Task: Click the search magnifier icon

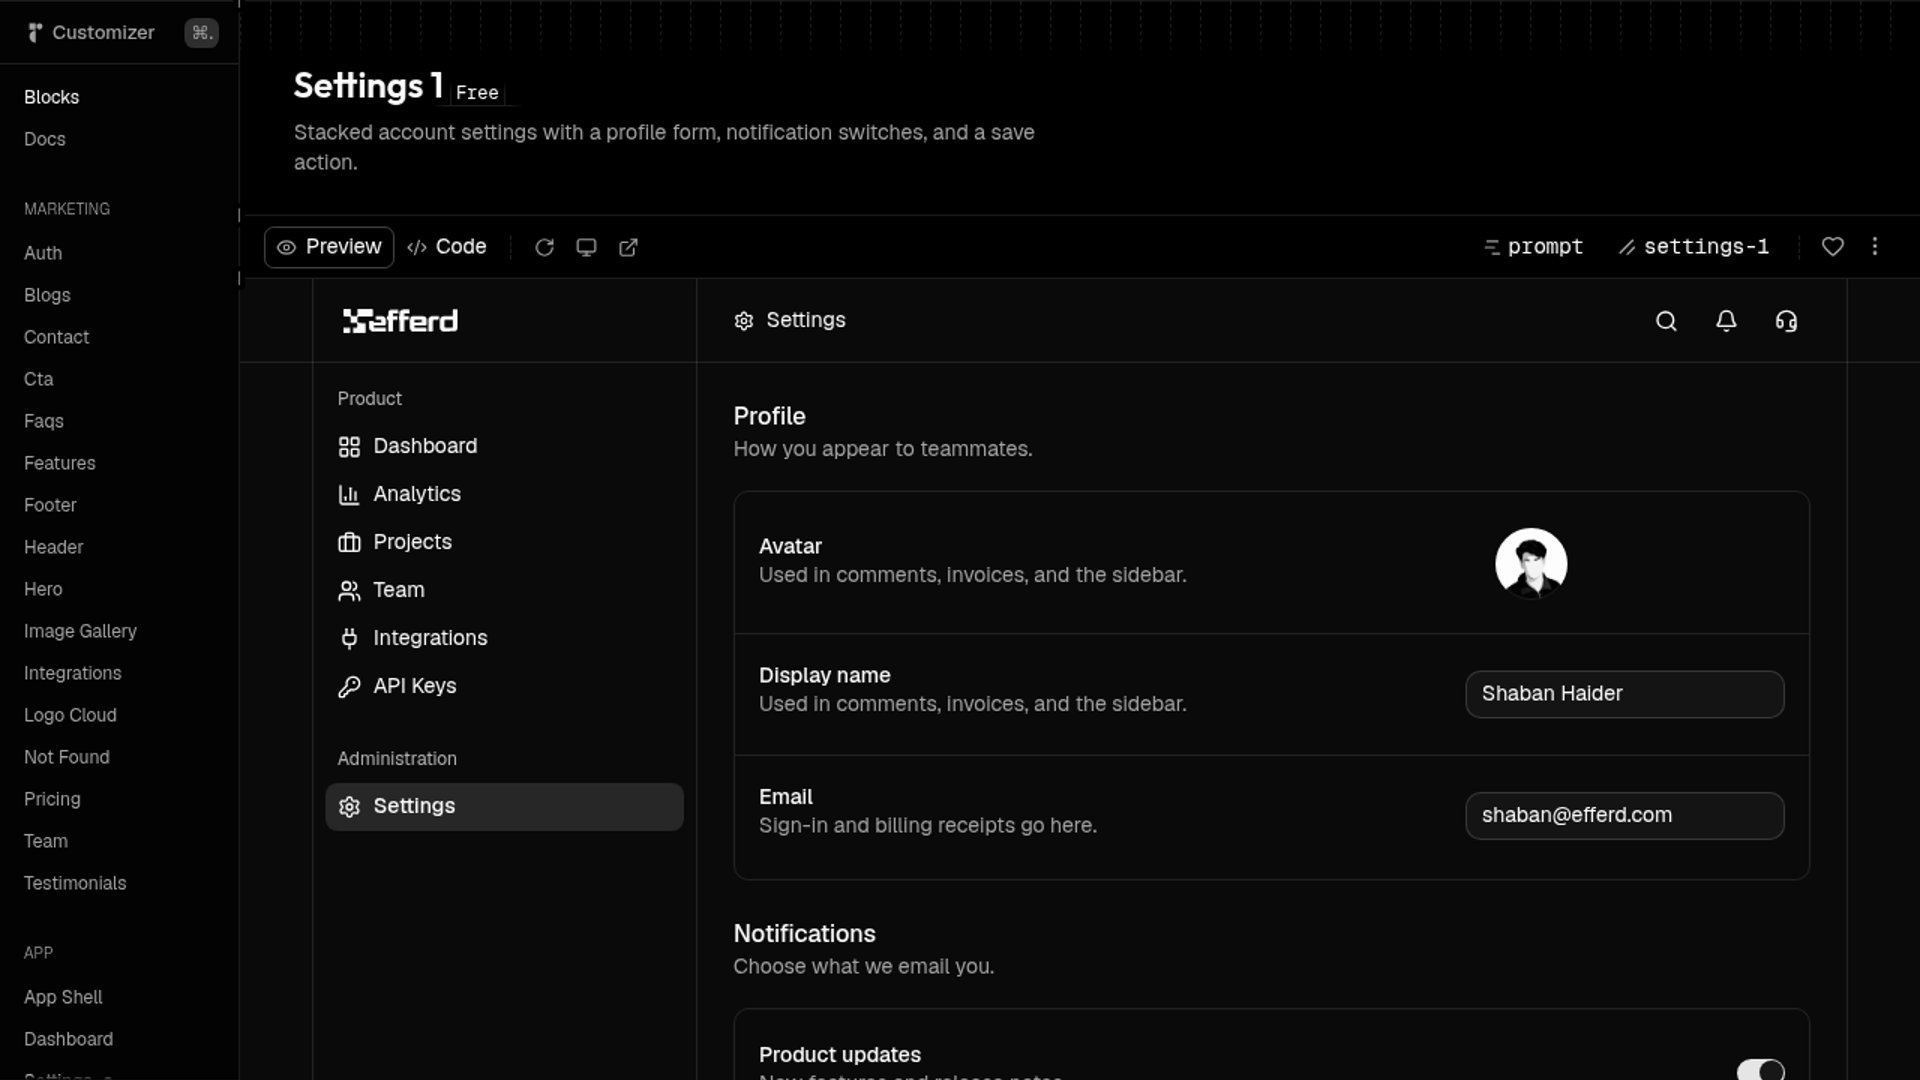Action: [1666, 321]
